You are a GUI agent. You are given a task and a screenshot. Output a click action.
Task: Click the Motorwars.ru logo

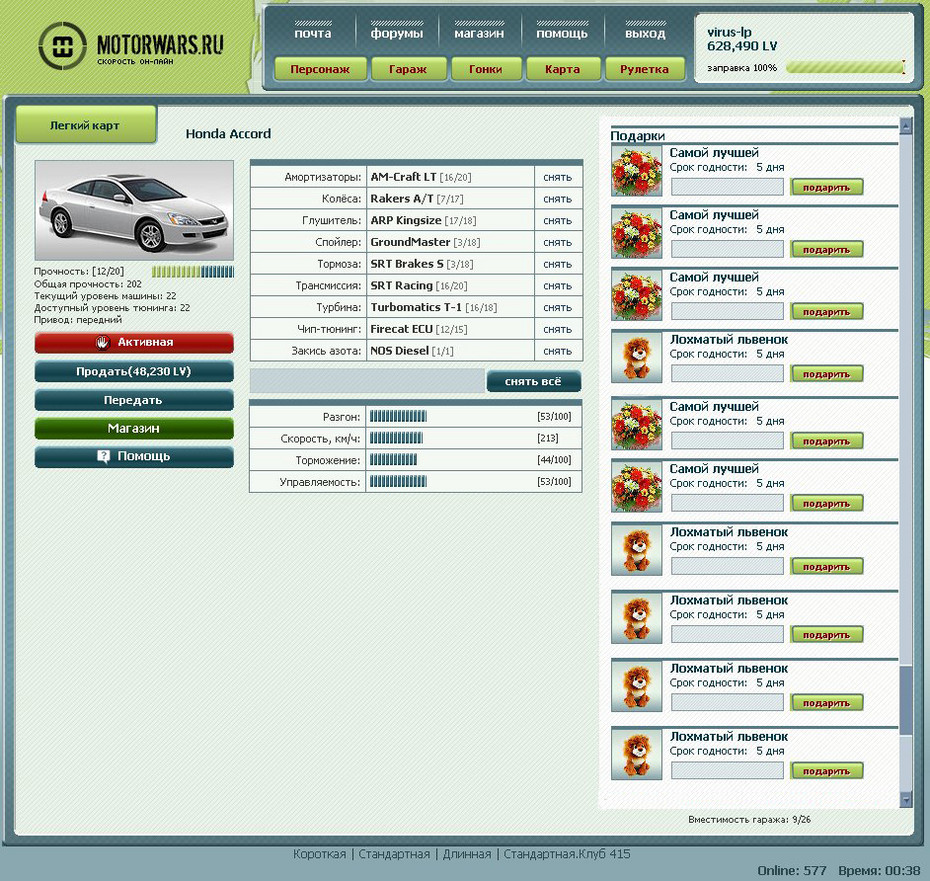(x=132, y=46)
